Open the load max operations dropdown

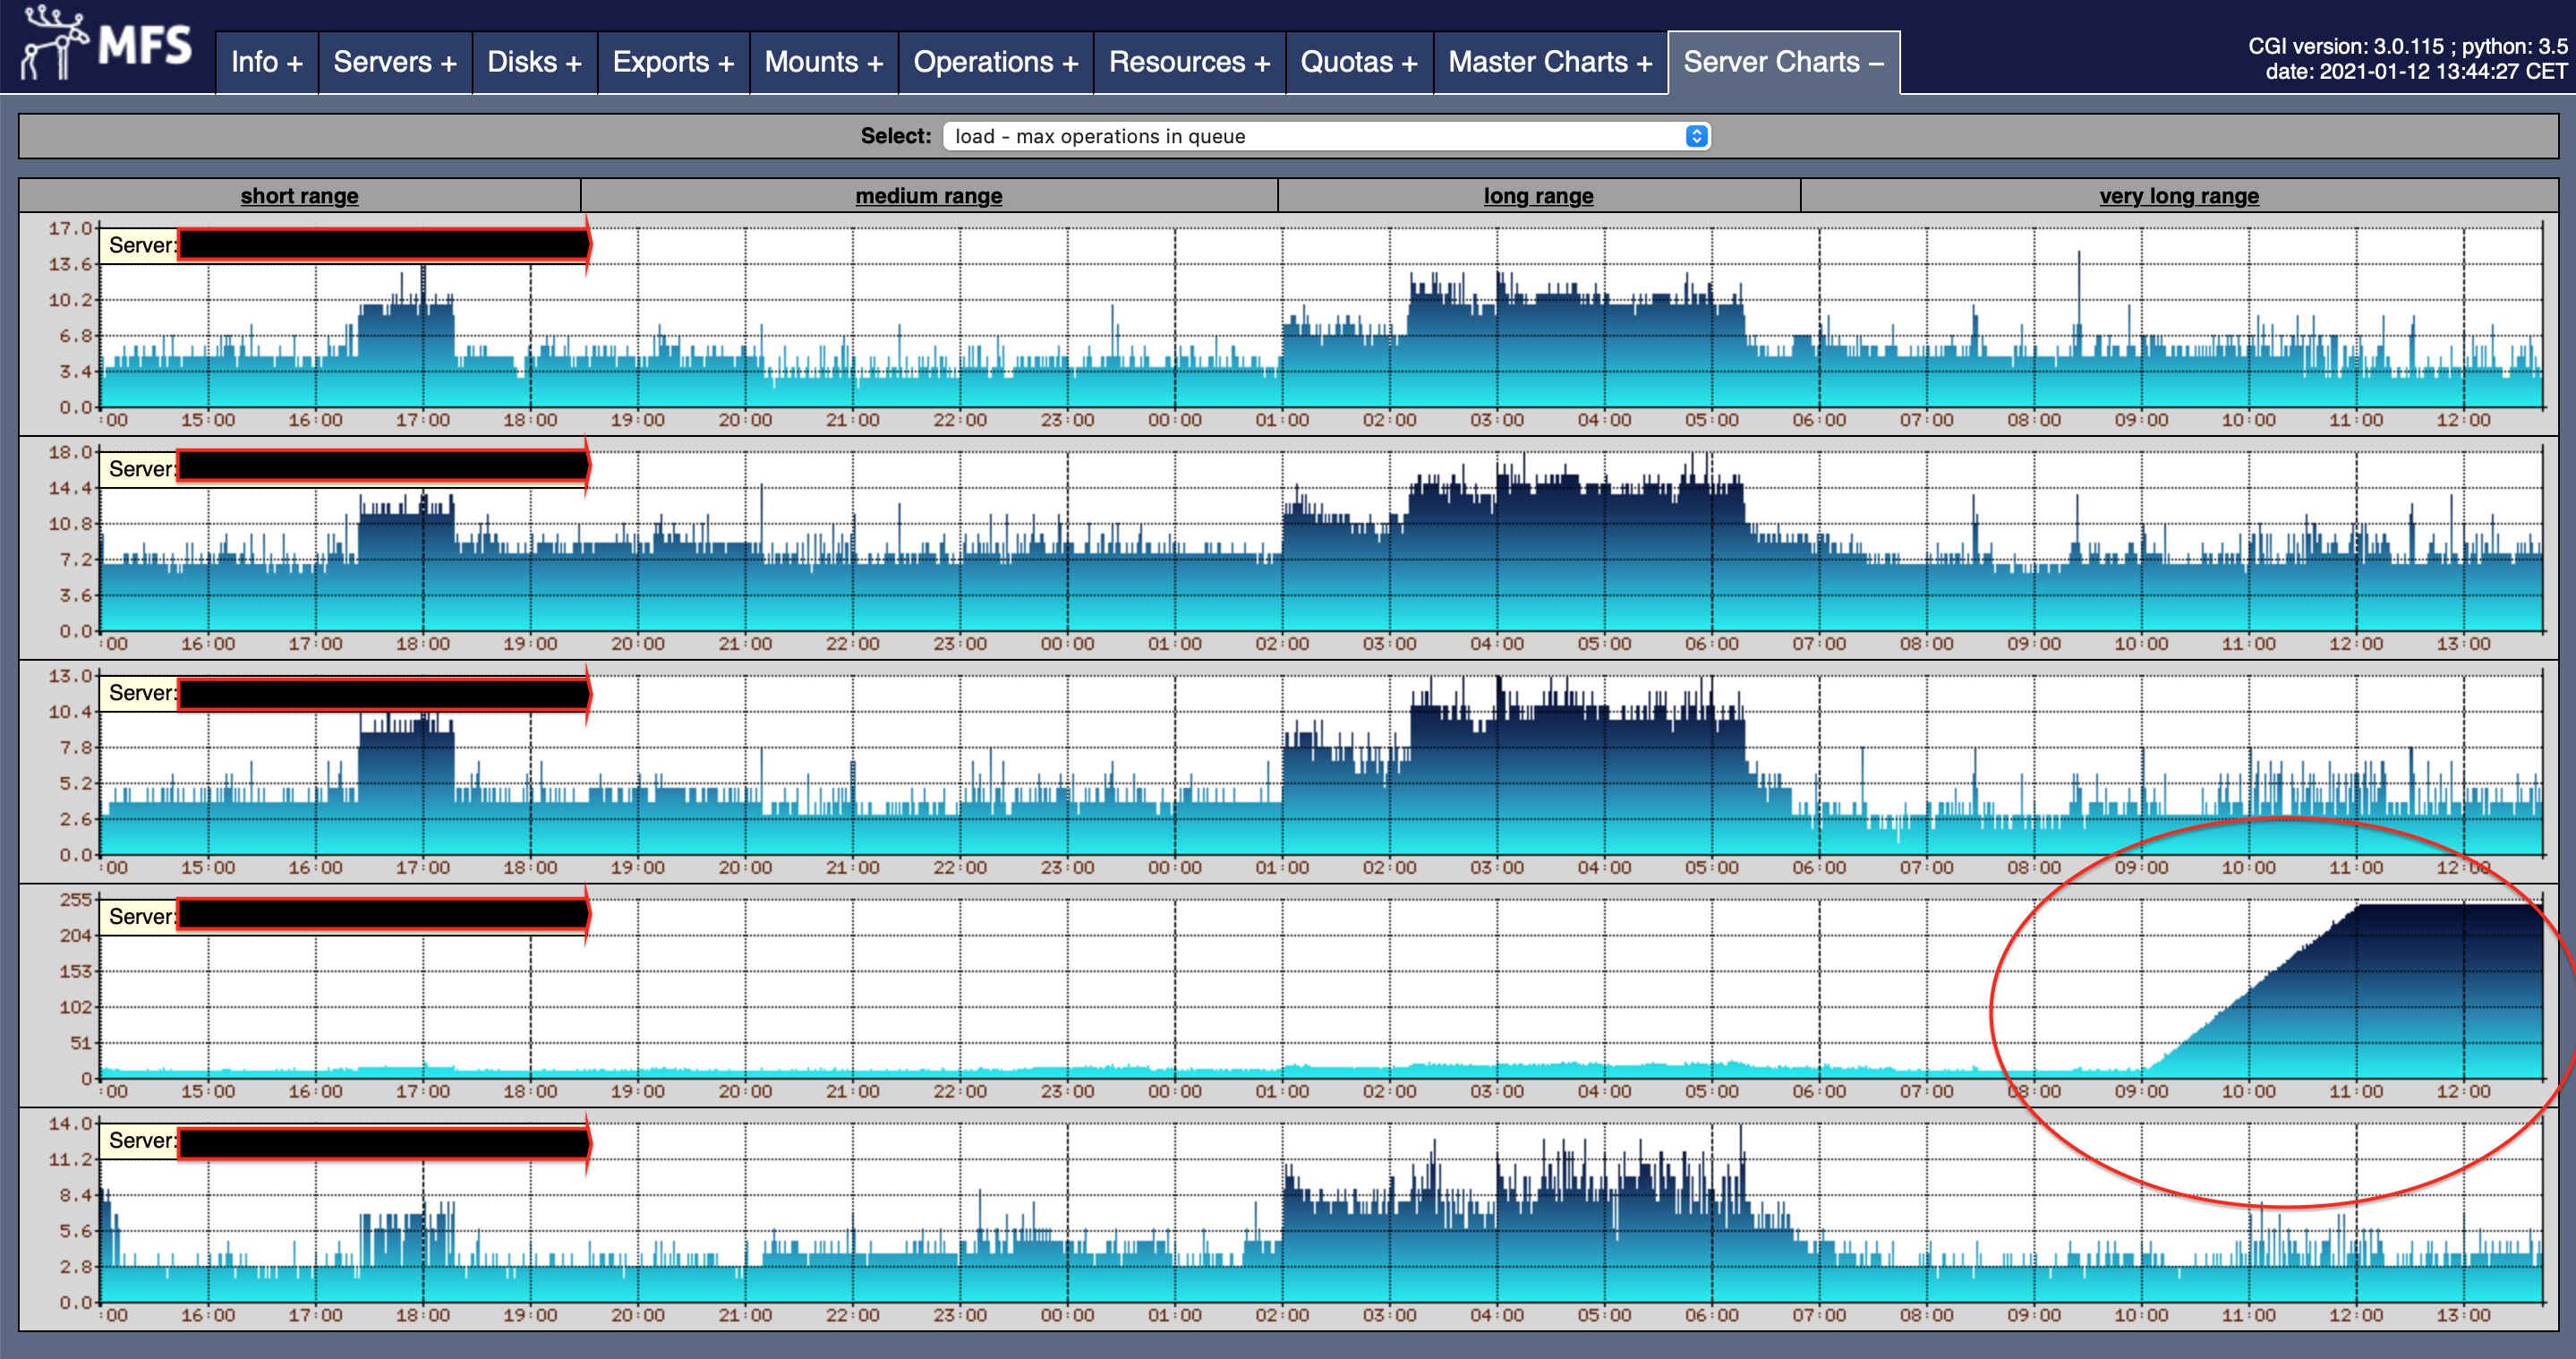[1326, 136]
